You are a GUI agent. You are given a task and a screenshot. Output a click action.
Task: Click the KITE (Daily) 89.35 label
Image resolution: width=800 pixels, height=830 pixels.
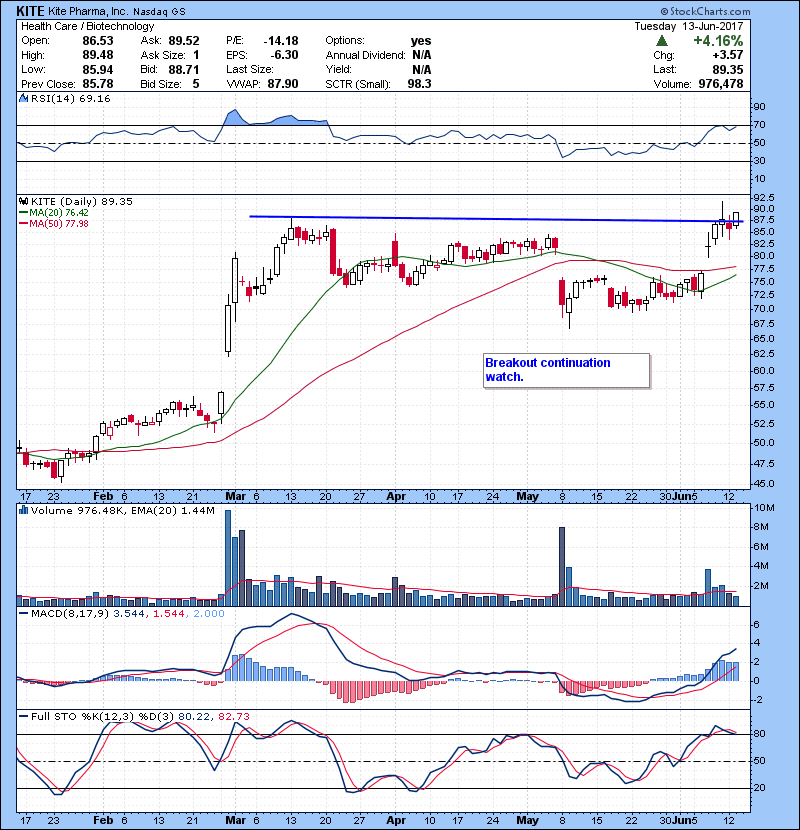pos(82,201)
